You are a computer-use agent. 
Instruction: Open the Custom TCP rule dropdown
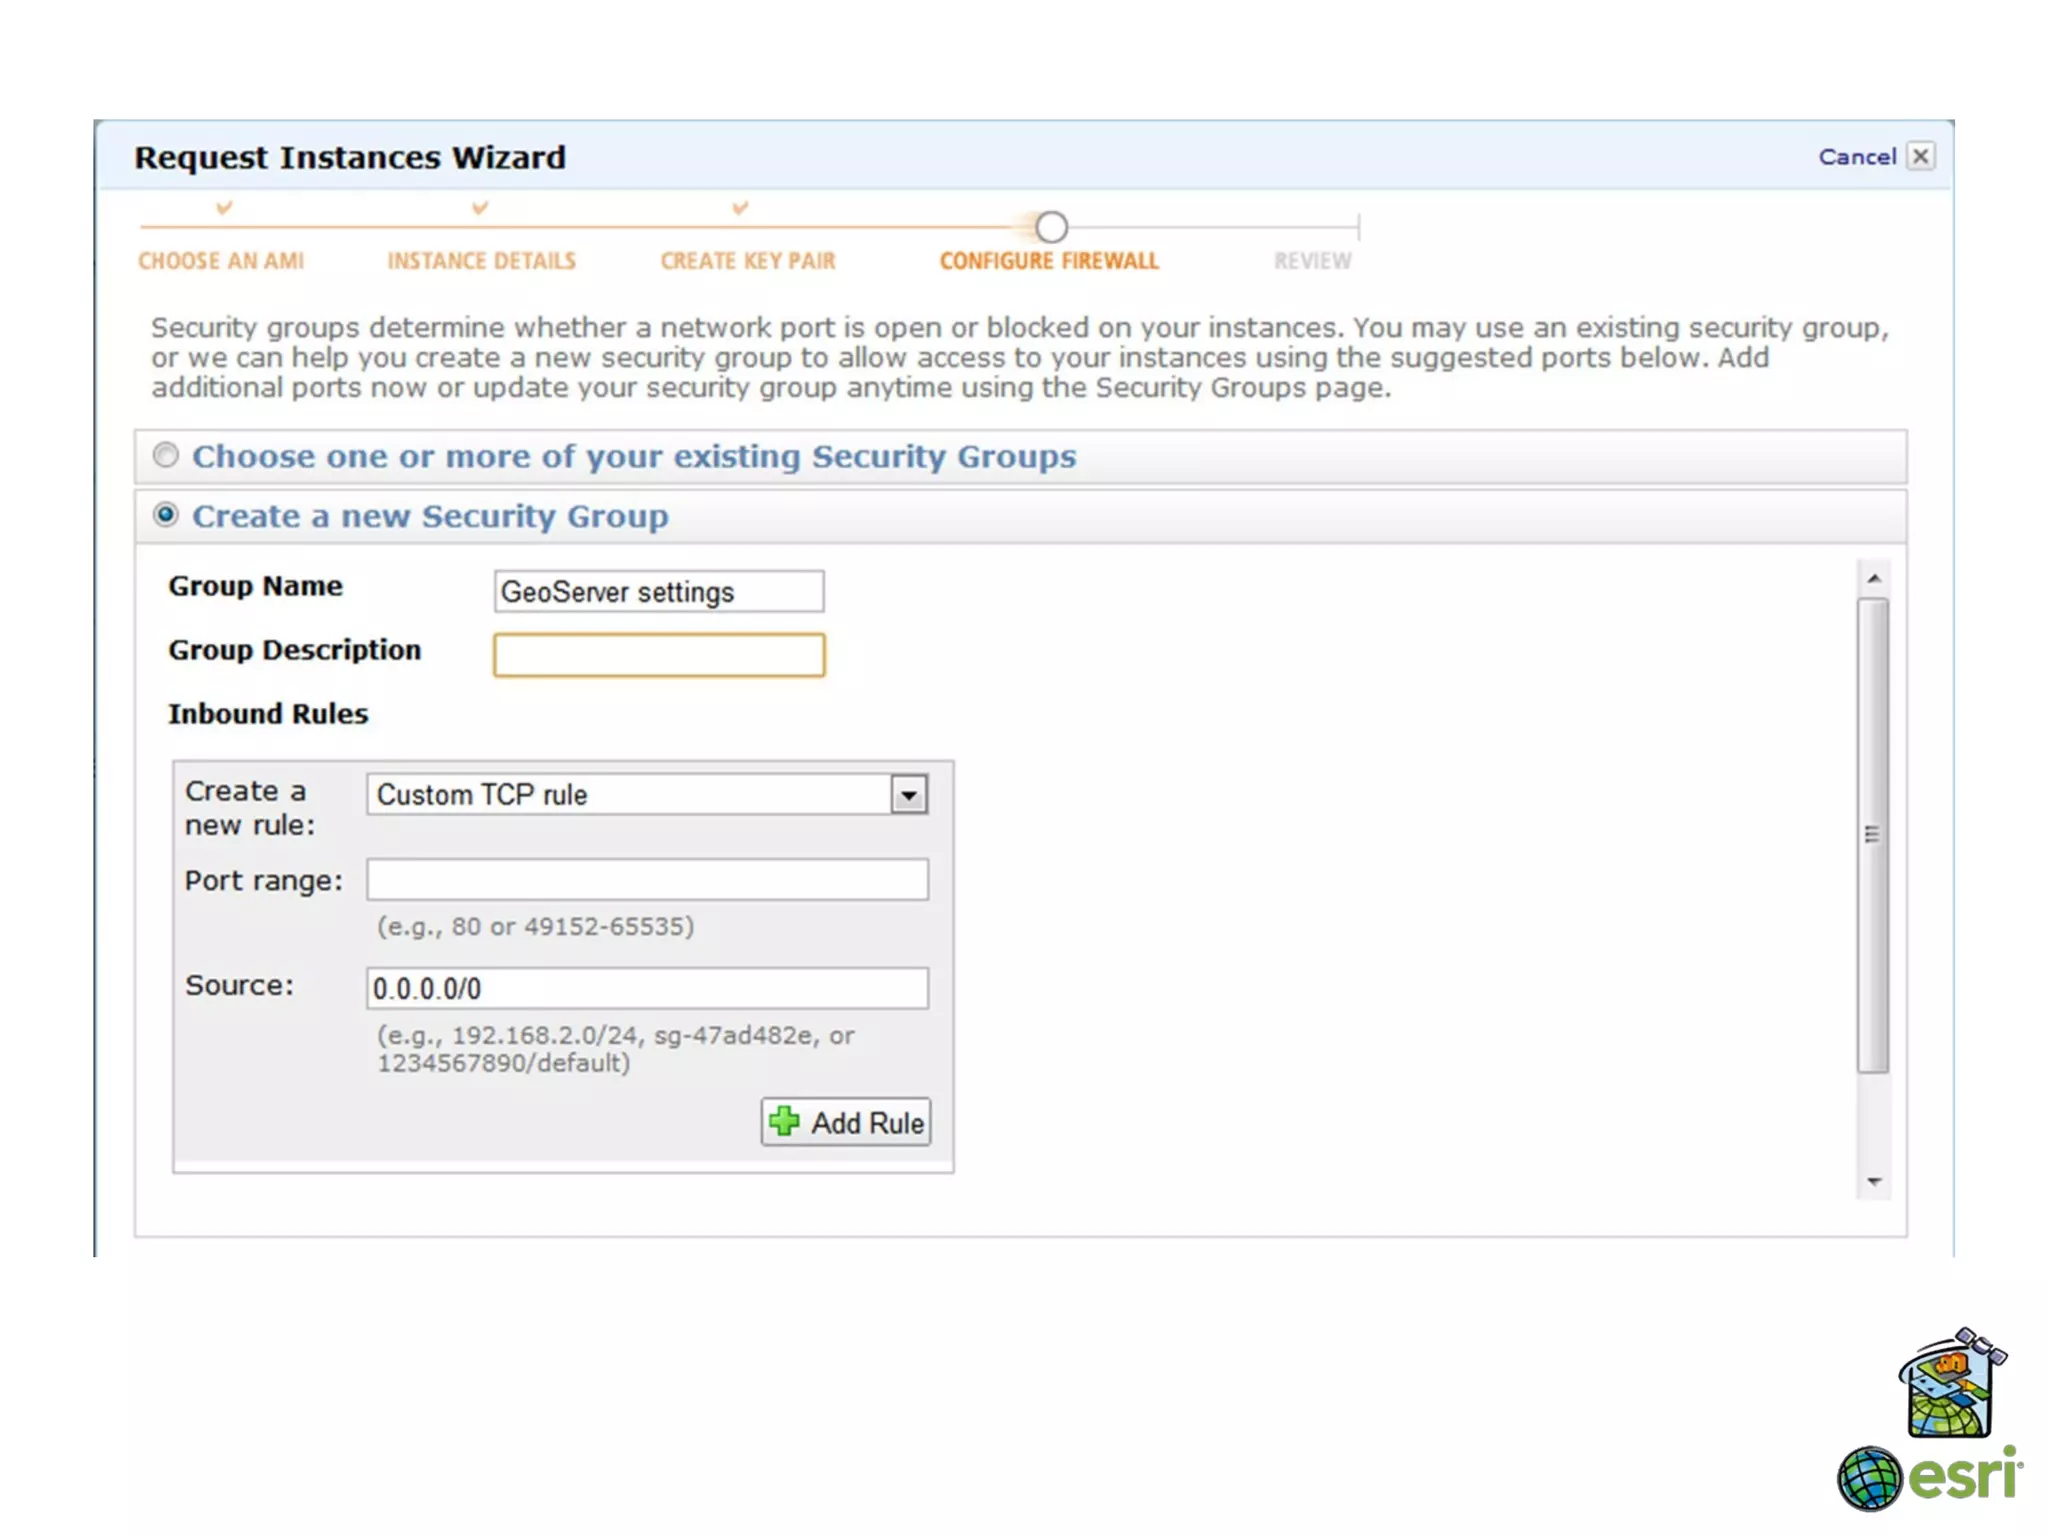630,795
